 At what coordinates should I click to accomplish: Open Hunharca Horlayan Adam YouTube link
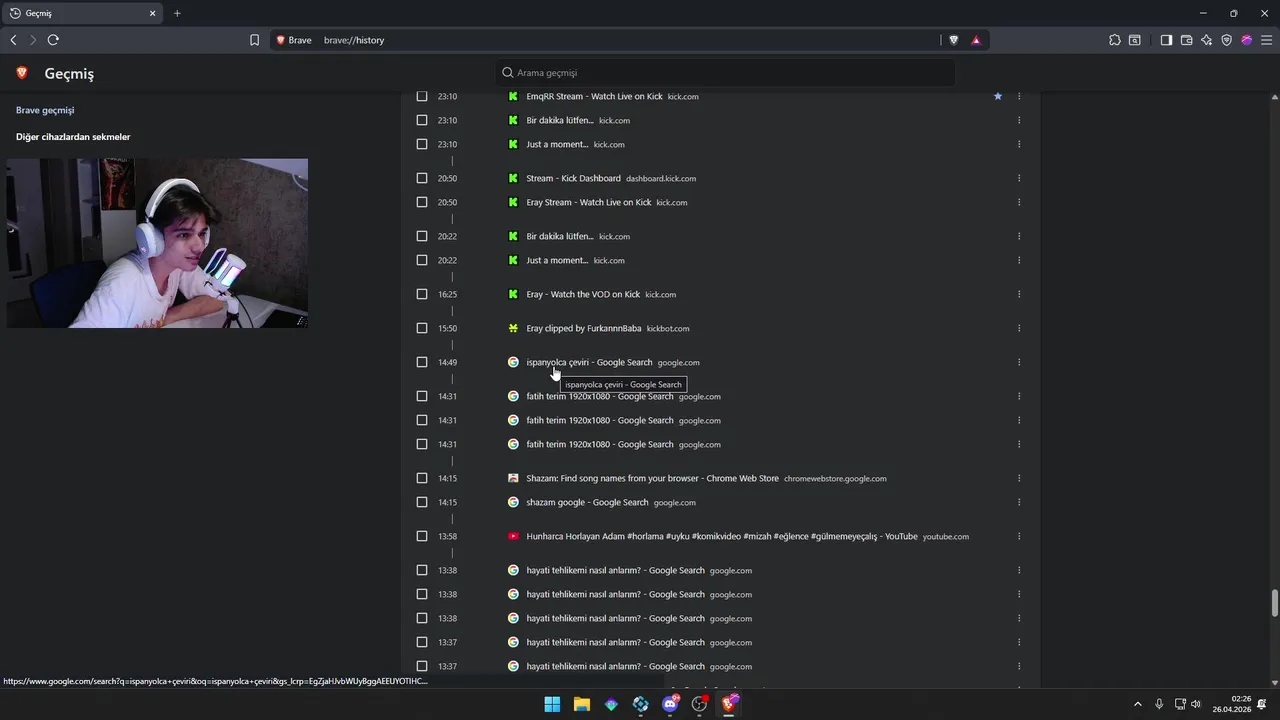coord(722,536)
